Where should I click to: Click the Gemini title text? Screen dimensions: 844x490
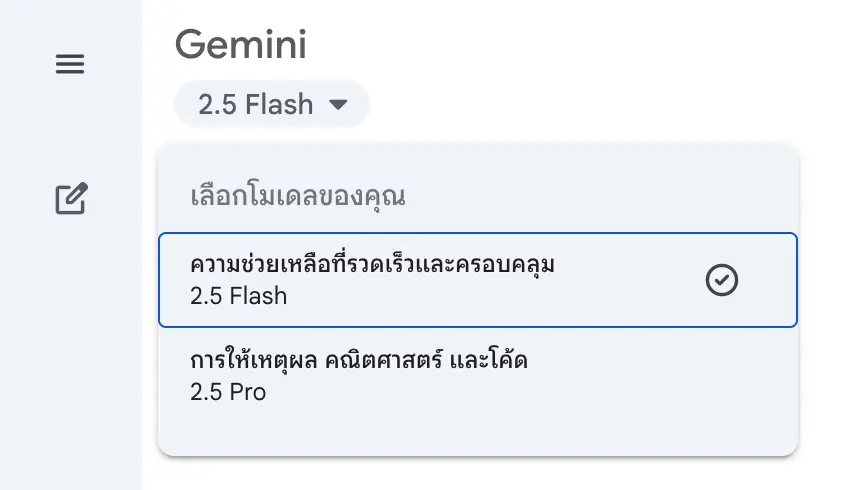[240, 44]
